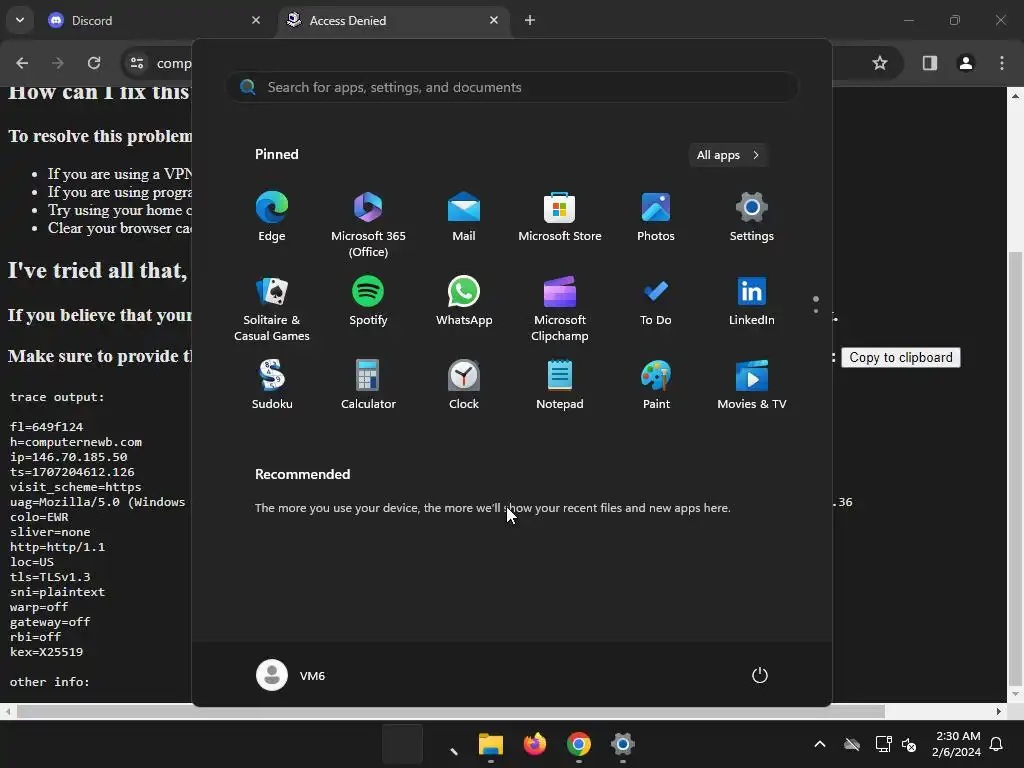Reload the page in Chrome
1024x768 pixels.
94,63
